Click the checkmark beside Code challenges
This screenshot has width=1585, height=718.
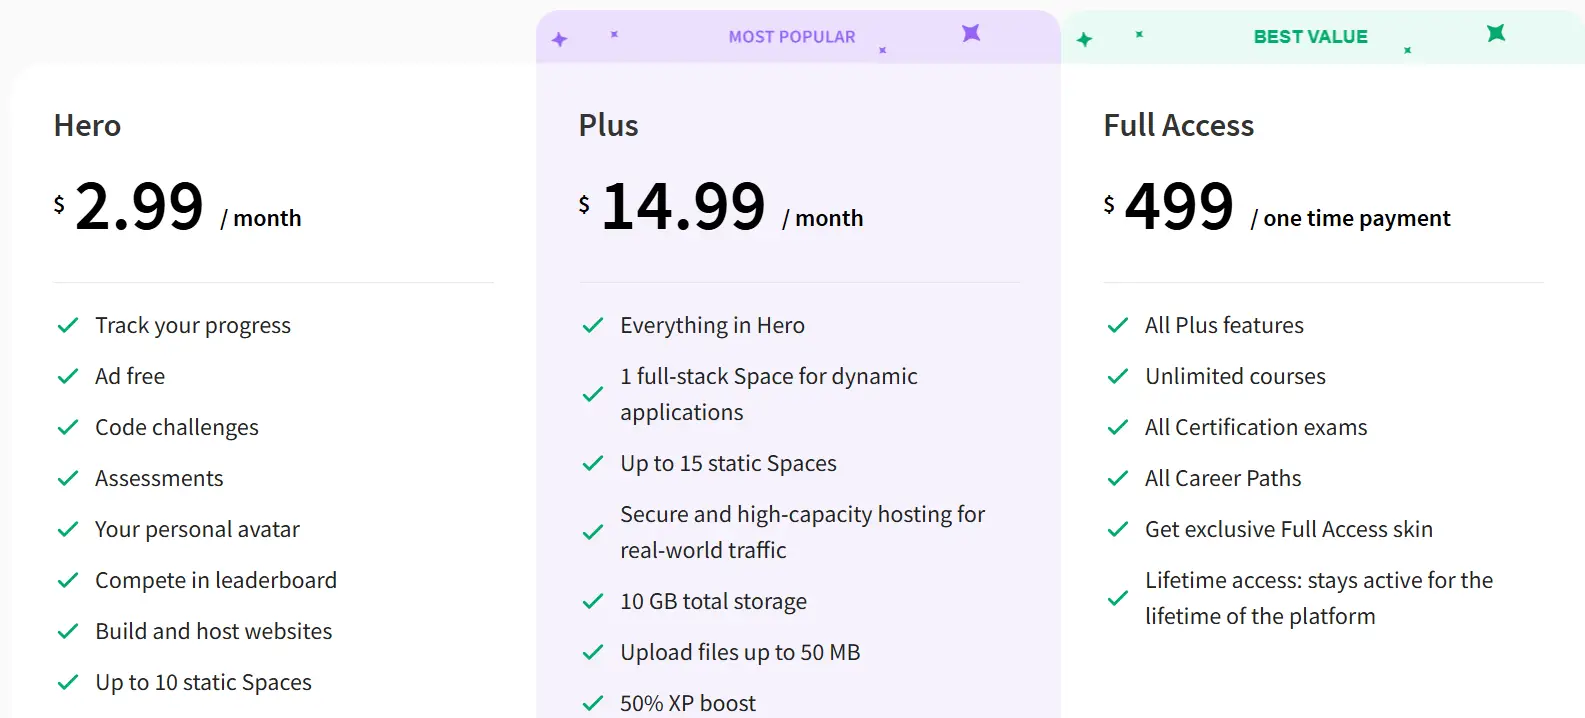pyautogui.click(x=68, y=428)
